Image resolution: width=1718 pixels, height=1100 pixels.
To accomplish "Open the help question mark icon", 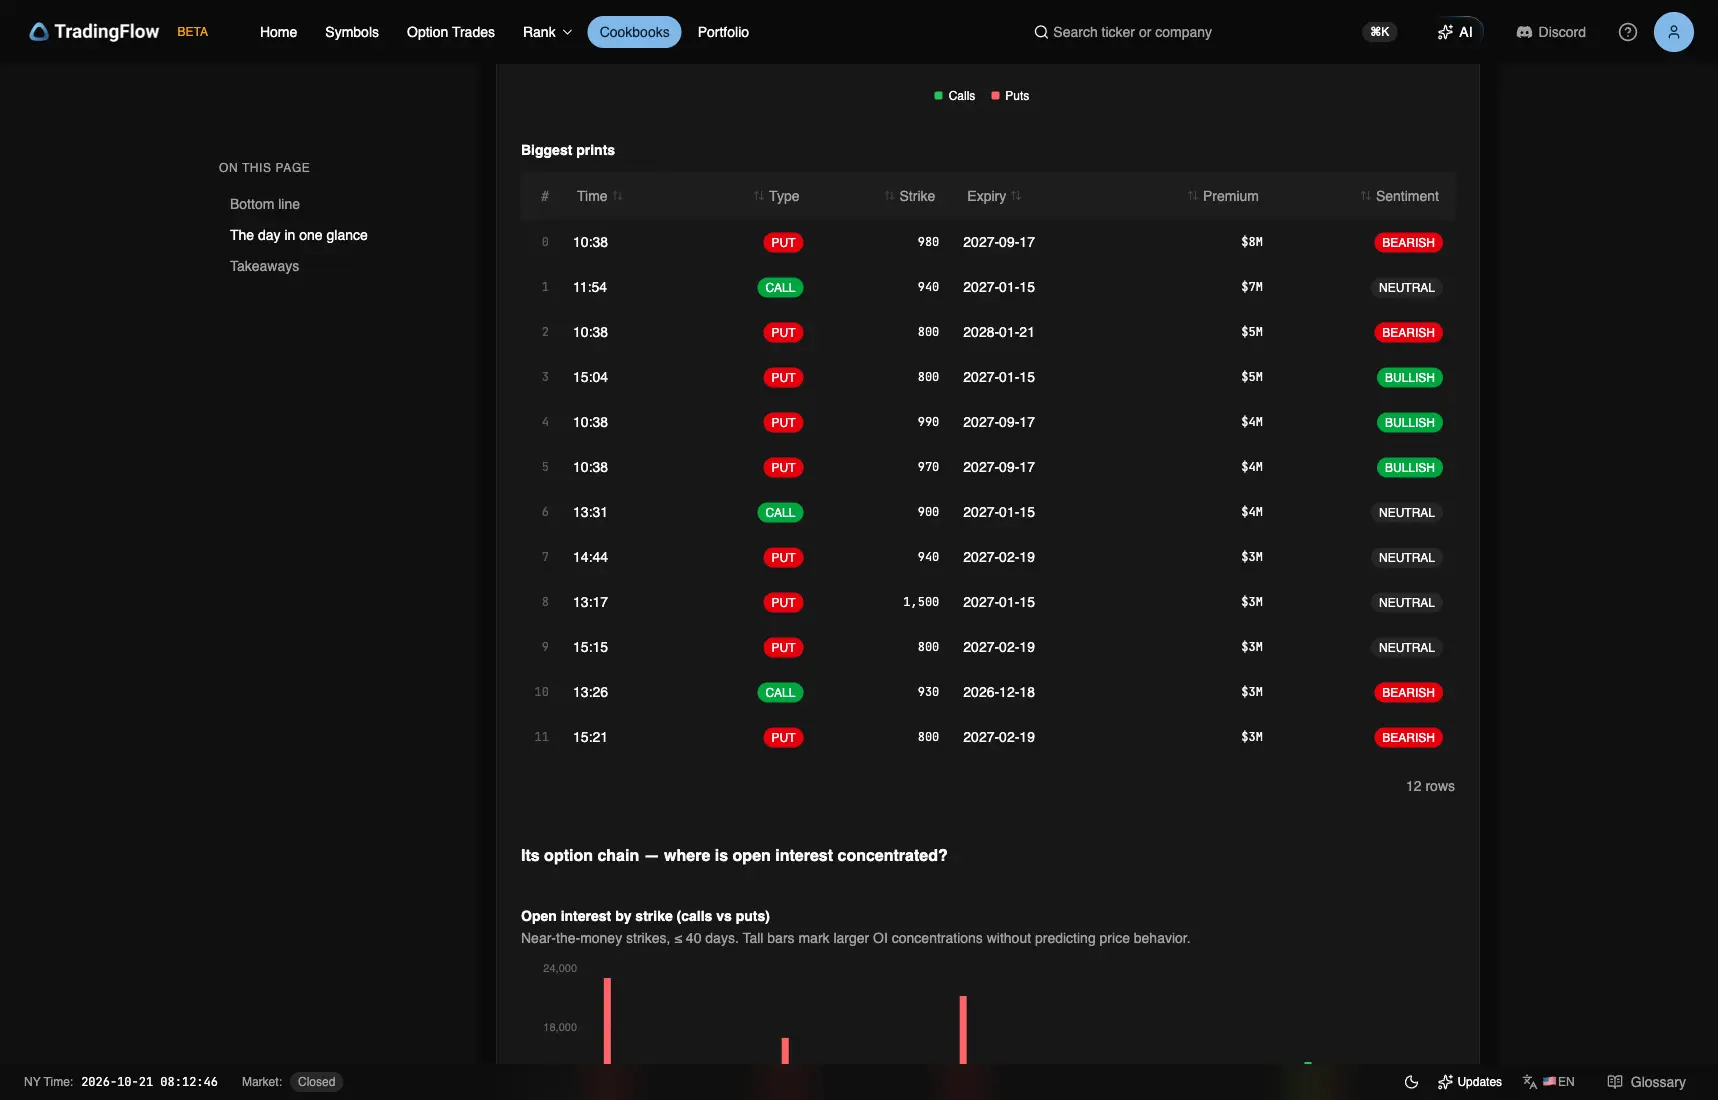I will [x=1628, y=32].
